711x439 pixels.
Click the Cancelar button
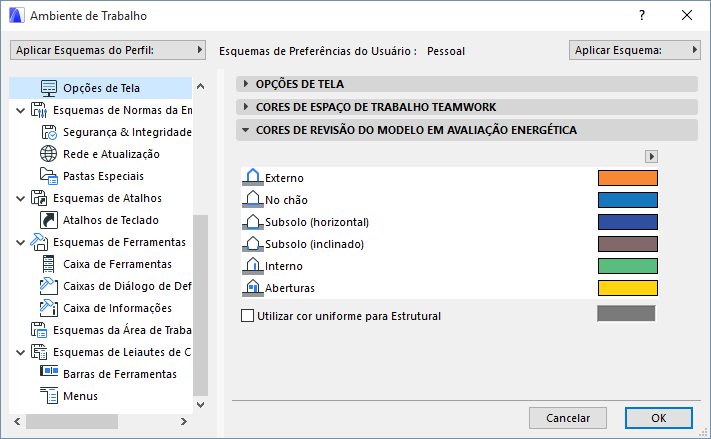coord(567,418)
